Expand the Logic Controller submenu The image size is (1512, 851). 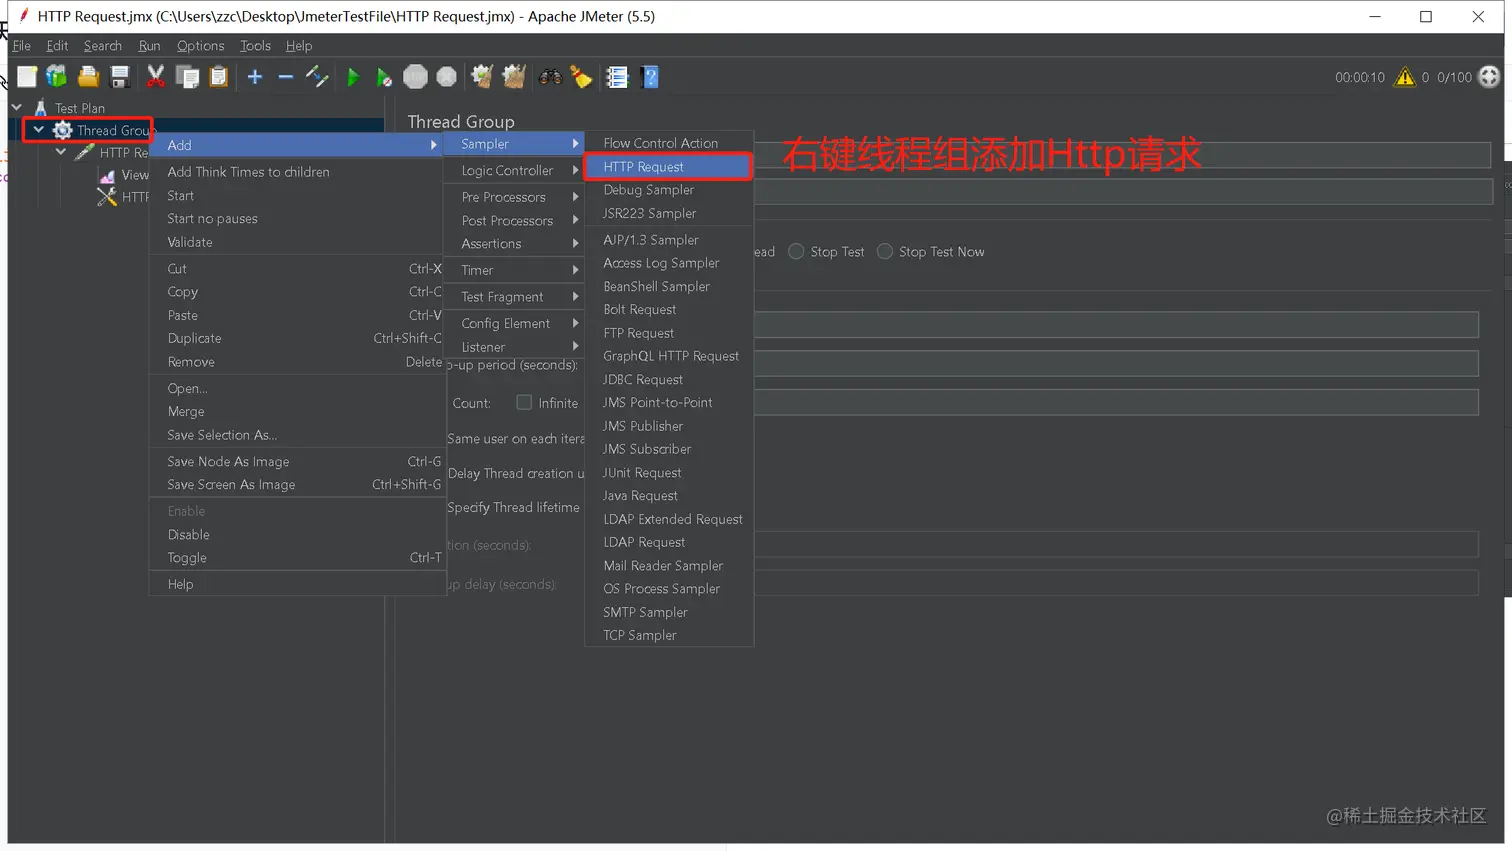point(515,170)
